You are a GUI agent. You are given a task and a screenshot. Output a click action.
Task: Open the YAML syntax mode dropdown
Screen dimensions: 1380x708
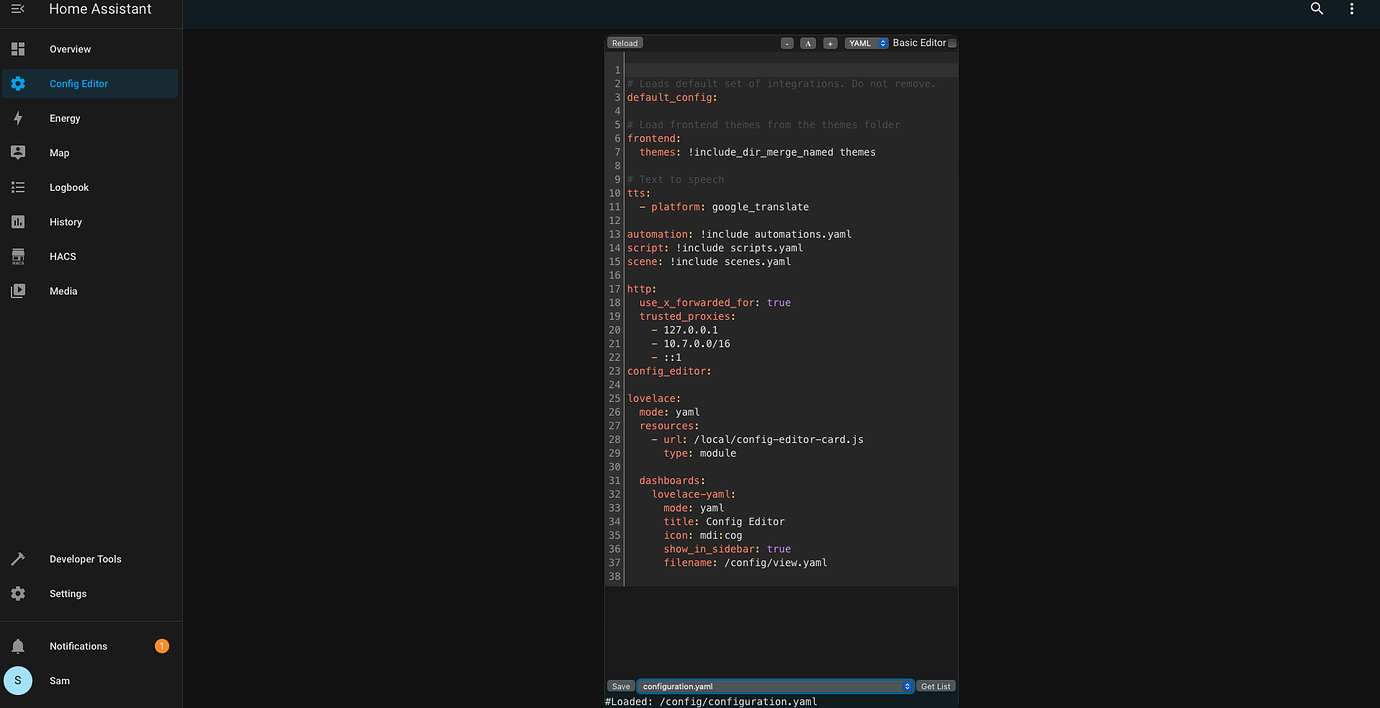pyautogui.click(x=866, y=43)
